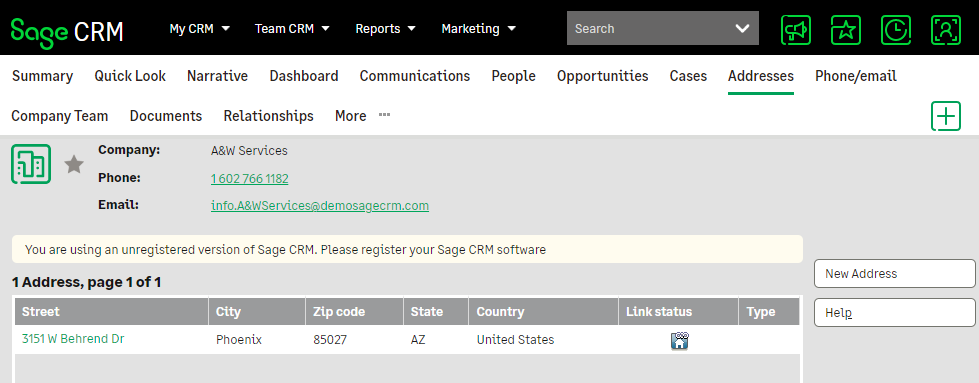Switch to the Summary tab
Viewport: 979px width, 383px height.
click(x=42, y=76)
